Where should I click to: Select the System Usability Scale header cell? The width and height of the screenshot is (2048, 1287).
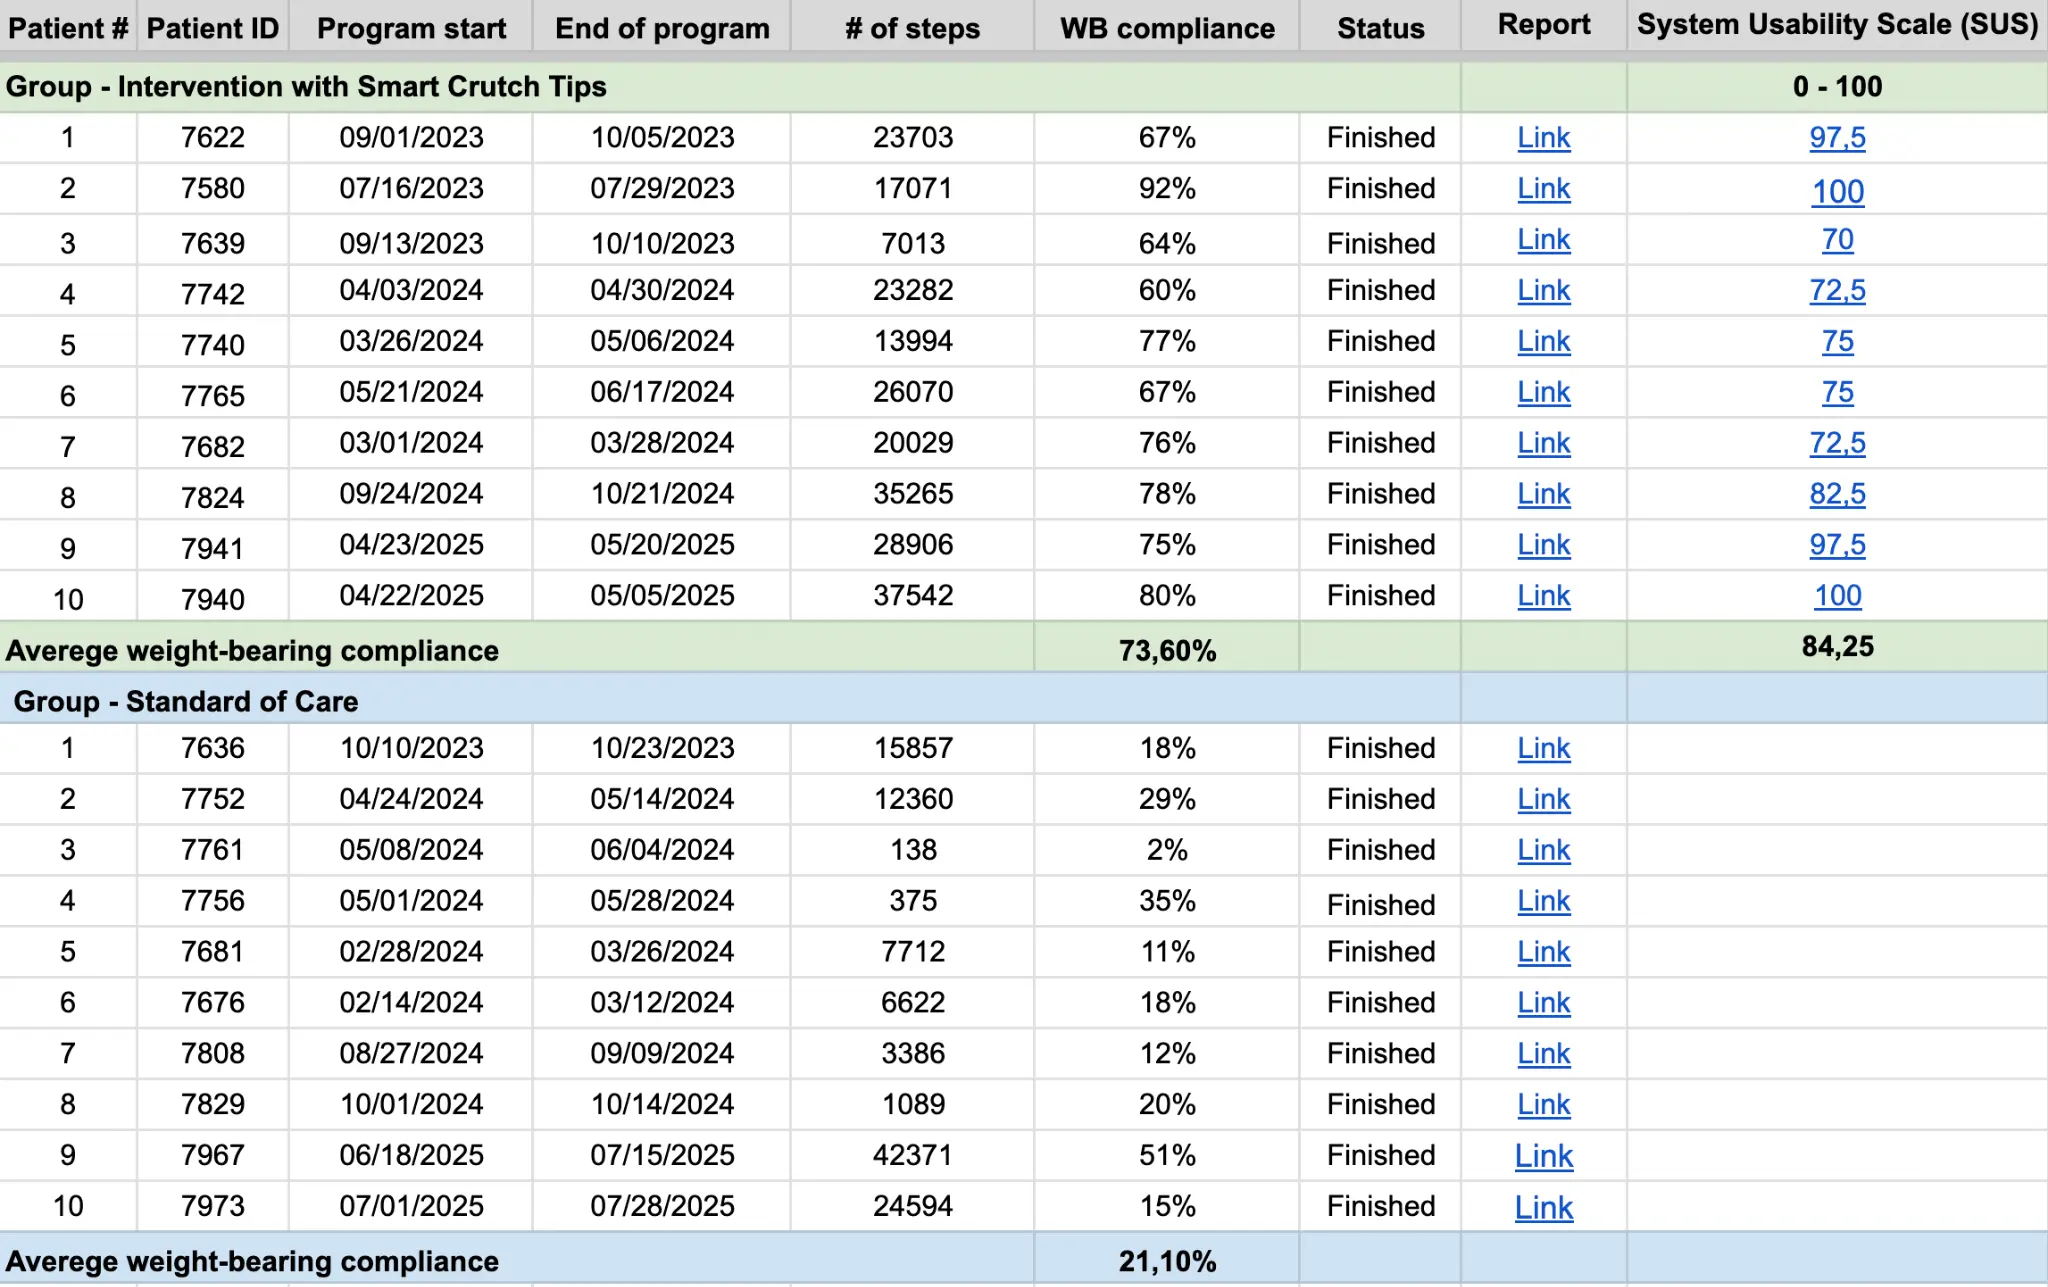1837,25
